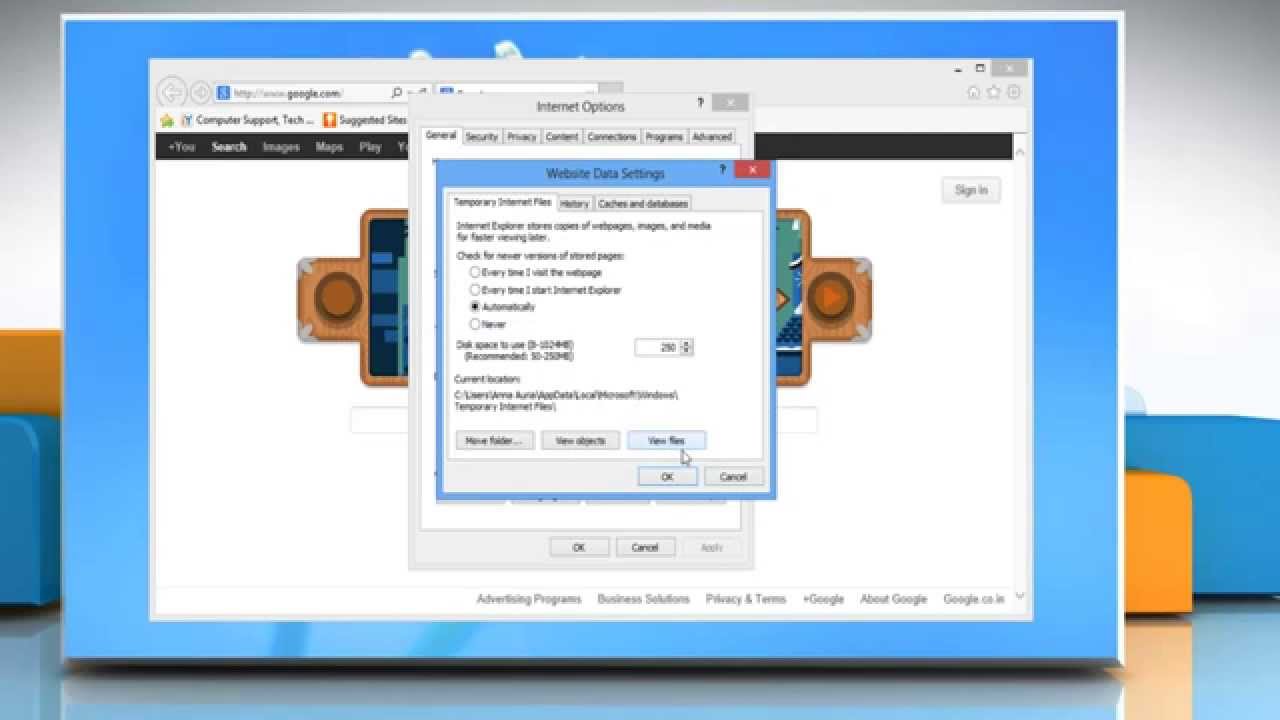
Task: Open the Privacy tab in Internet Options
Action: click(522, 136)
